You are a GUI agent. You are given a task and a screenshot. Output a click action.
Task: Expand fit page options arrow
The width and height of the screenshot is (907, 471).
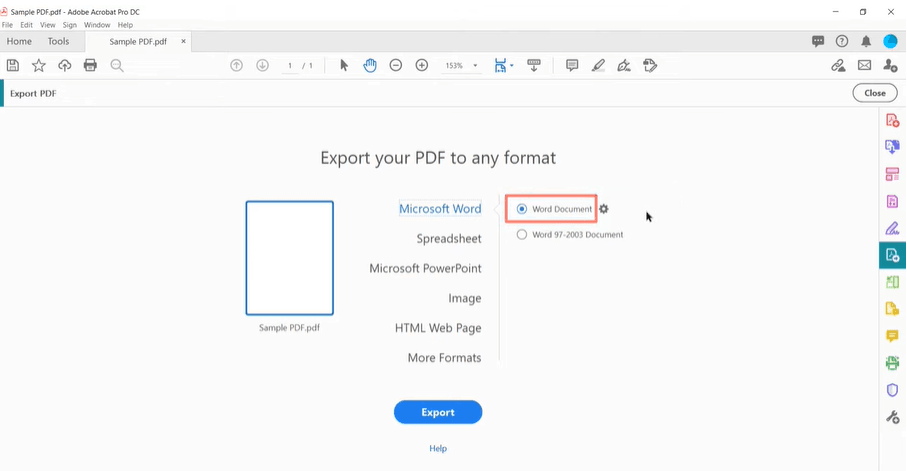point(511,65)
